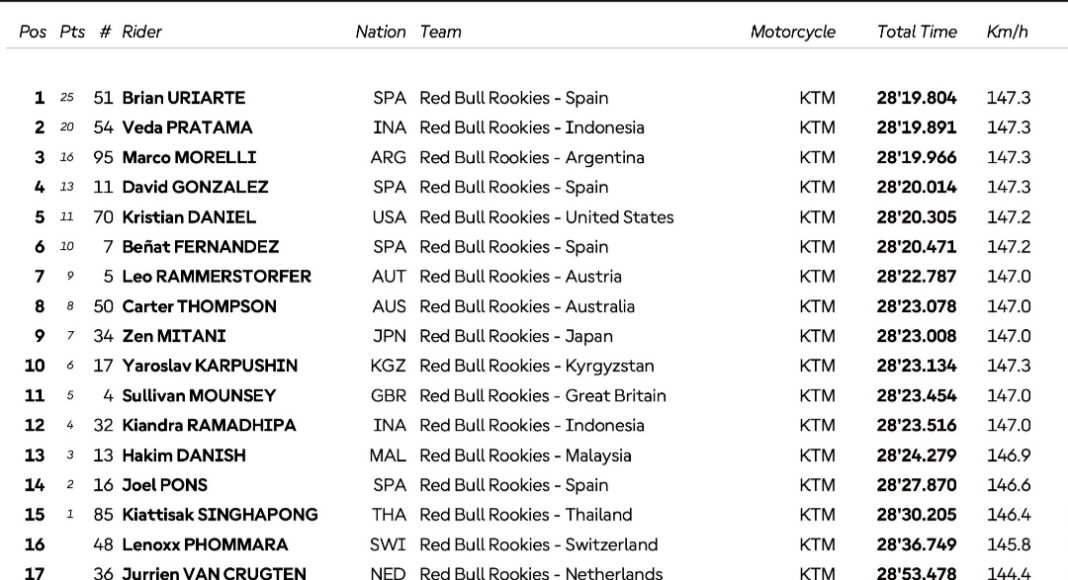Image resolution: width=1068 pixels, height=580 pixels.
Task: Click total time 28'19.804
Action: tap(916, 98)
